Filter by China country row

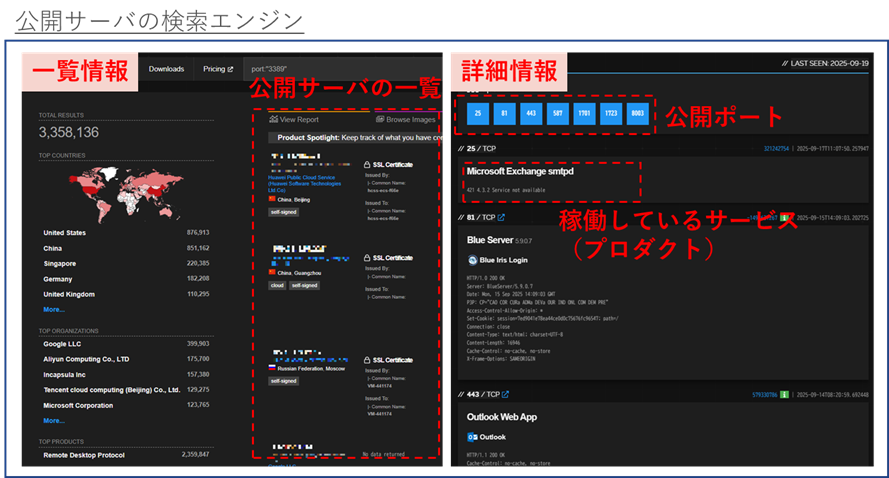point(126,248)
